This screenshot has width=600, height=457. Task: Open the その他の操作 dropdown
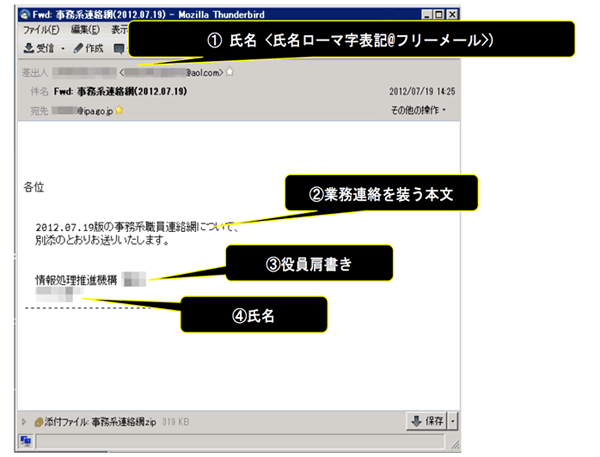(x=418, y=110)
